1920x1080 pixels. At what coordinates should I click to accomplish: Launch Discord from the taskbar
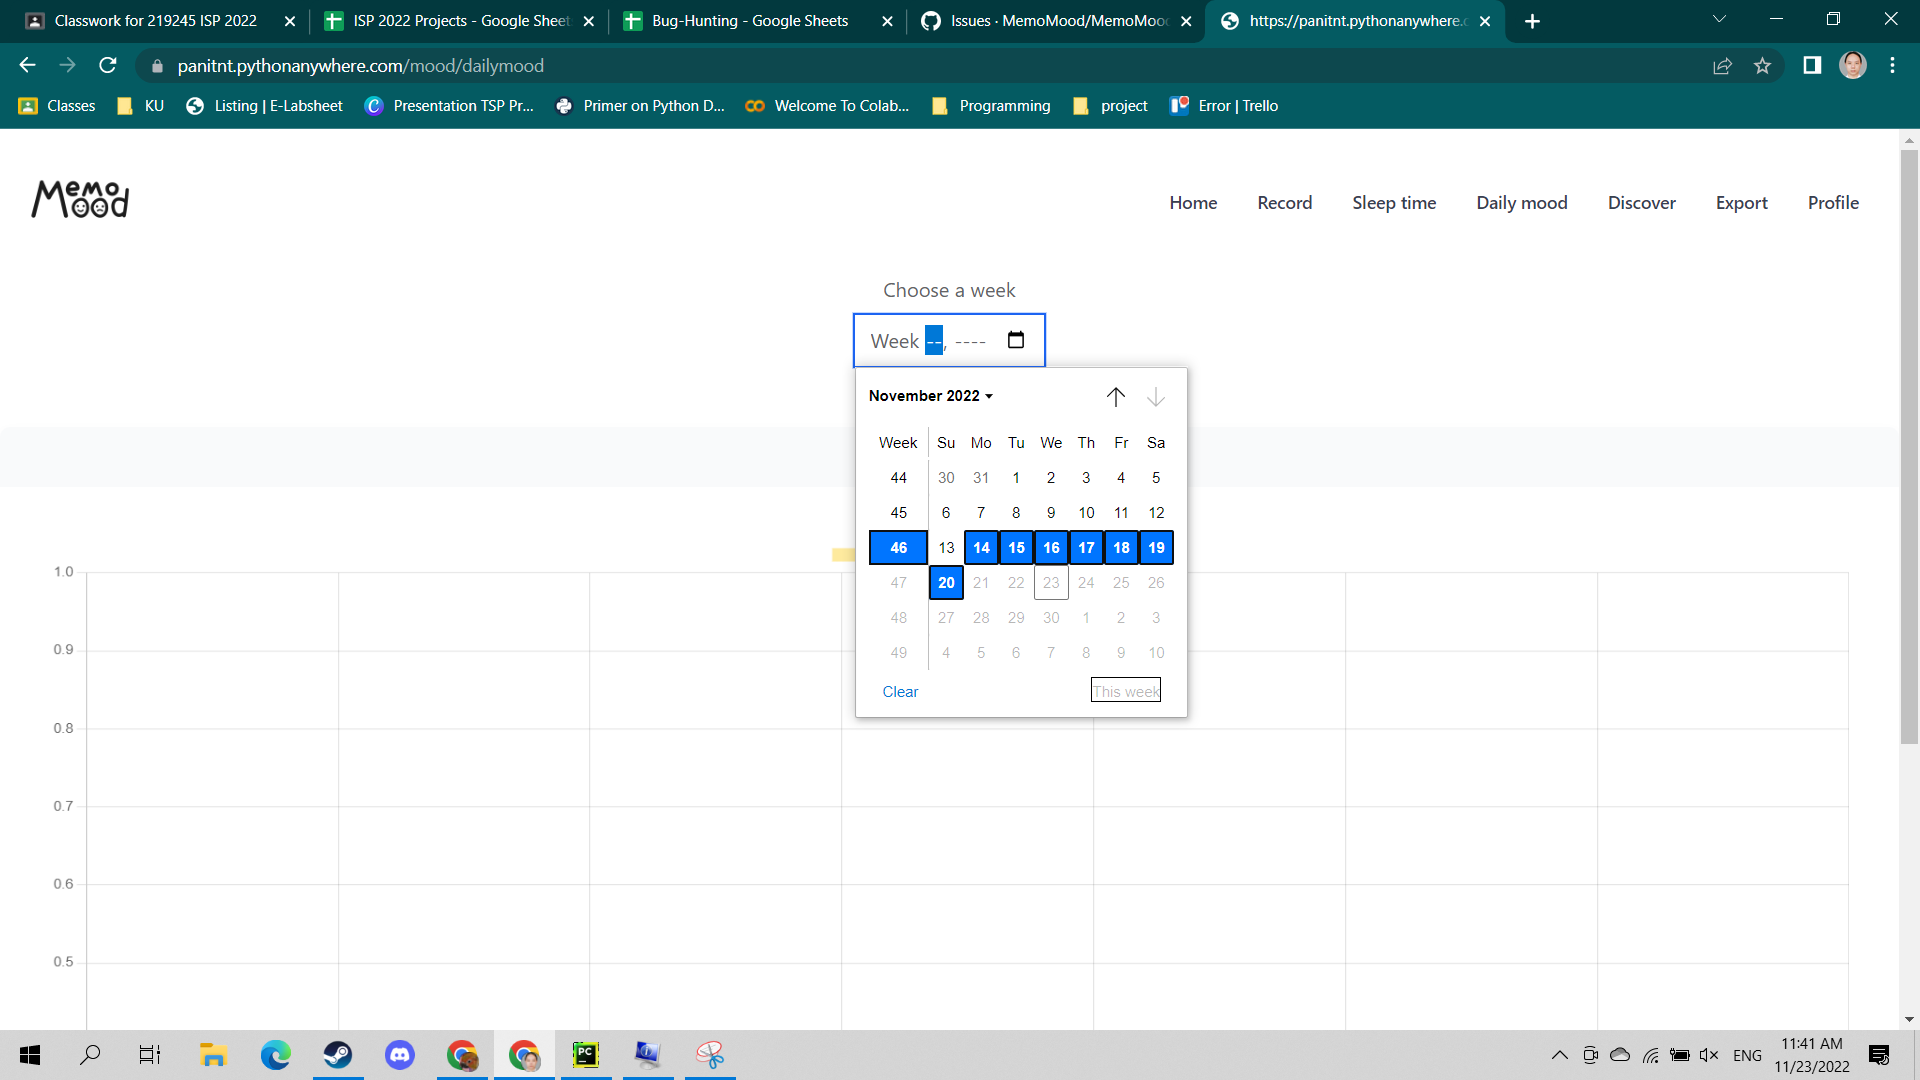[399, 1055]
